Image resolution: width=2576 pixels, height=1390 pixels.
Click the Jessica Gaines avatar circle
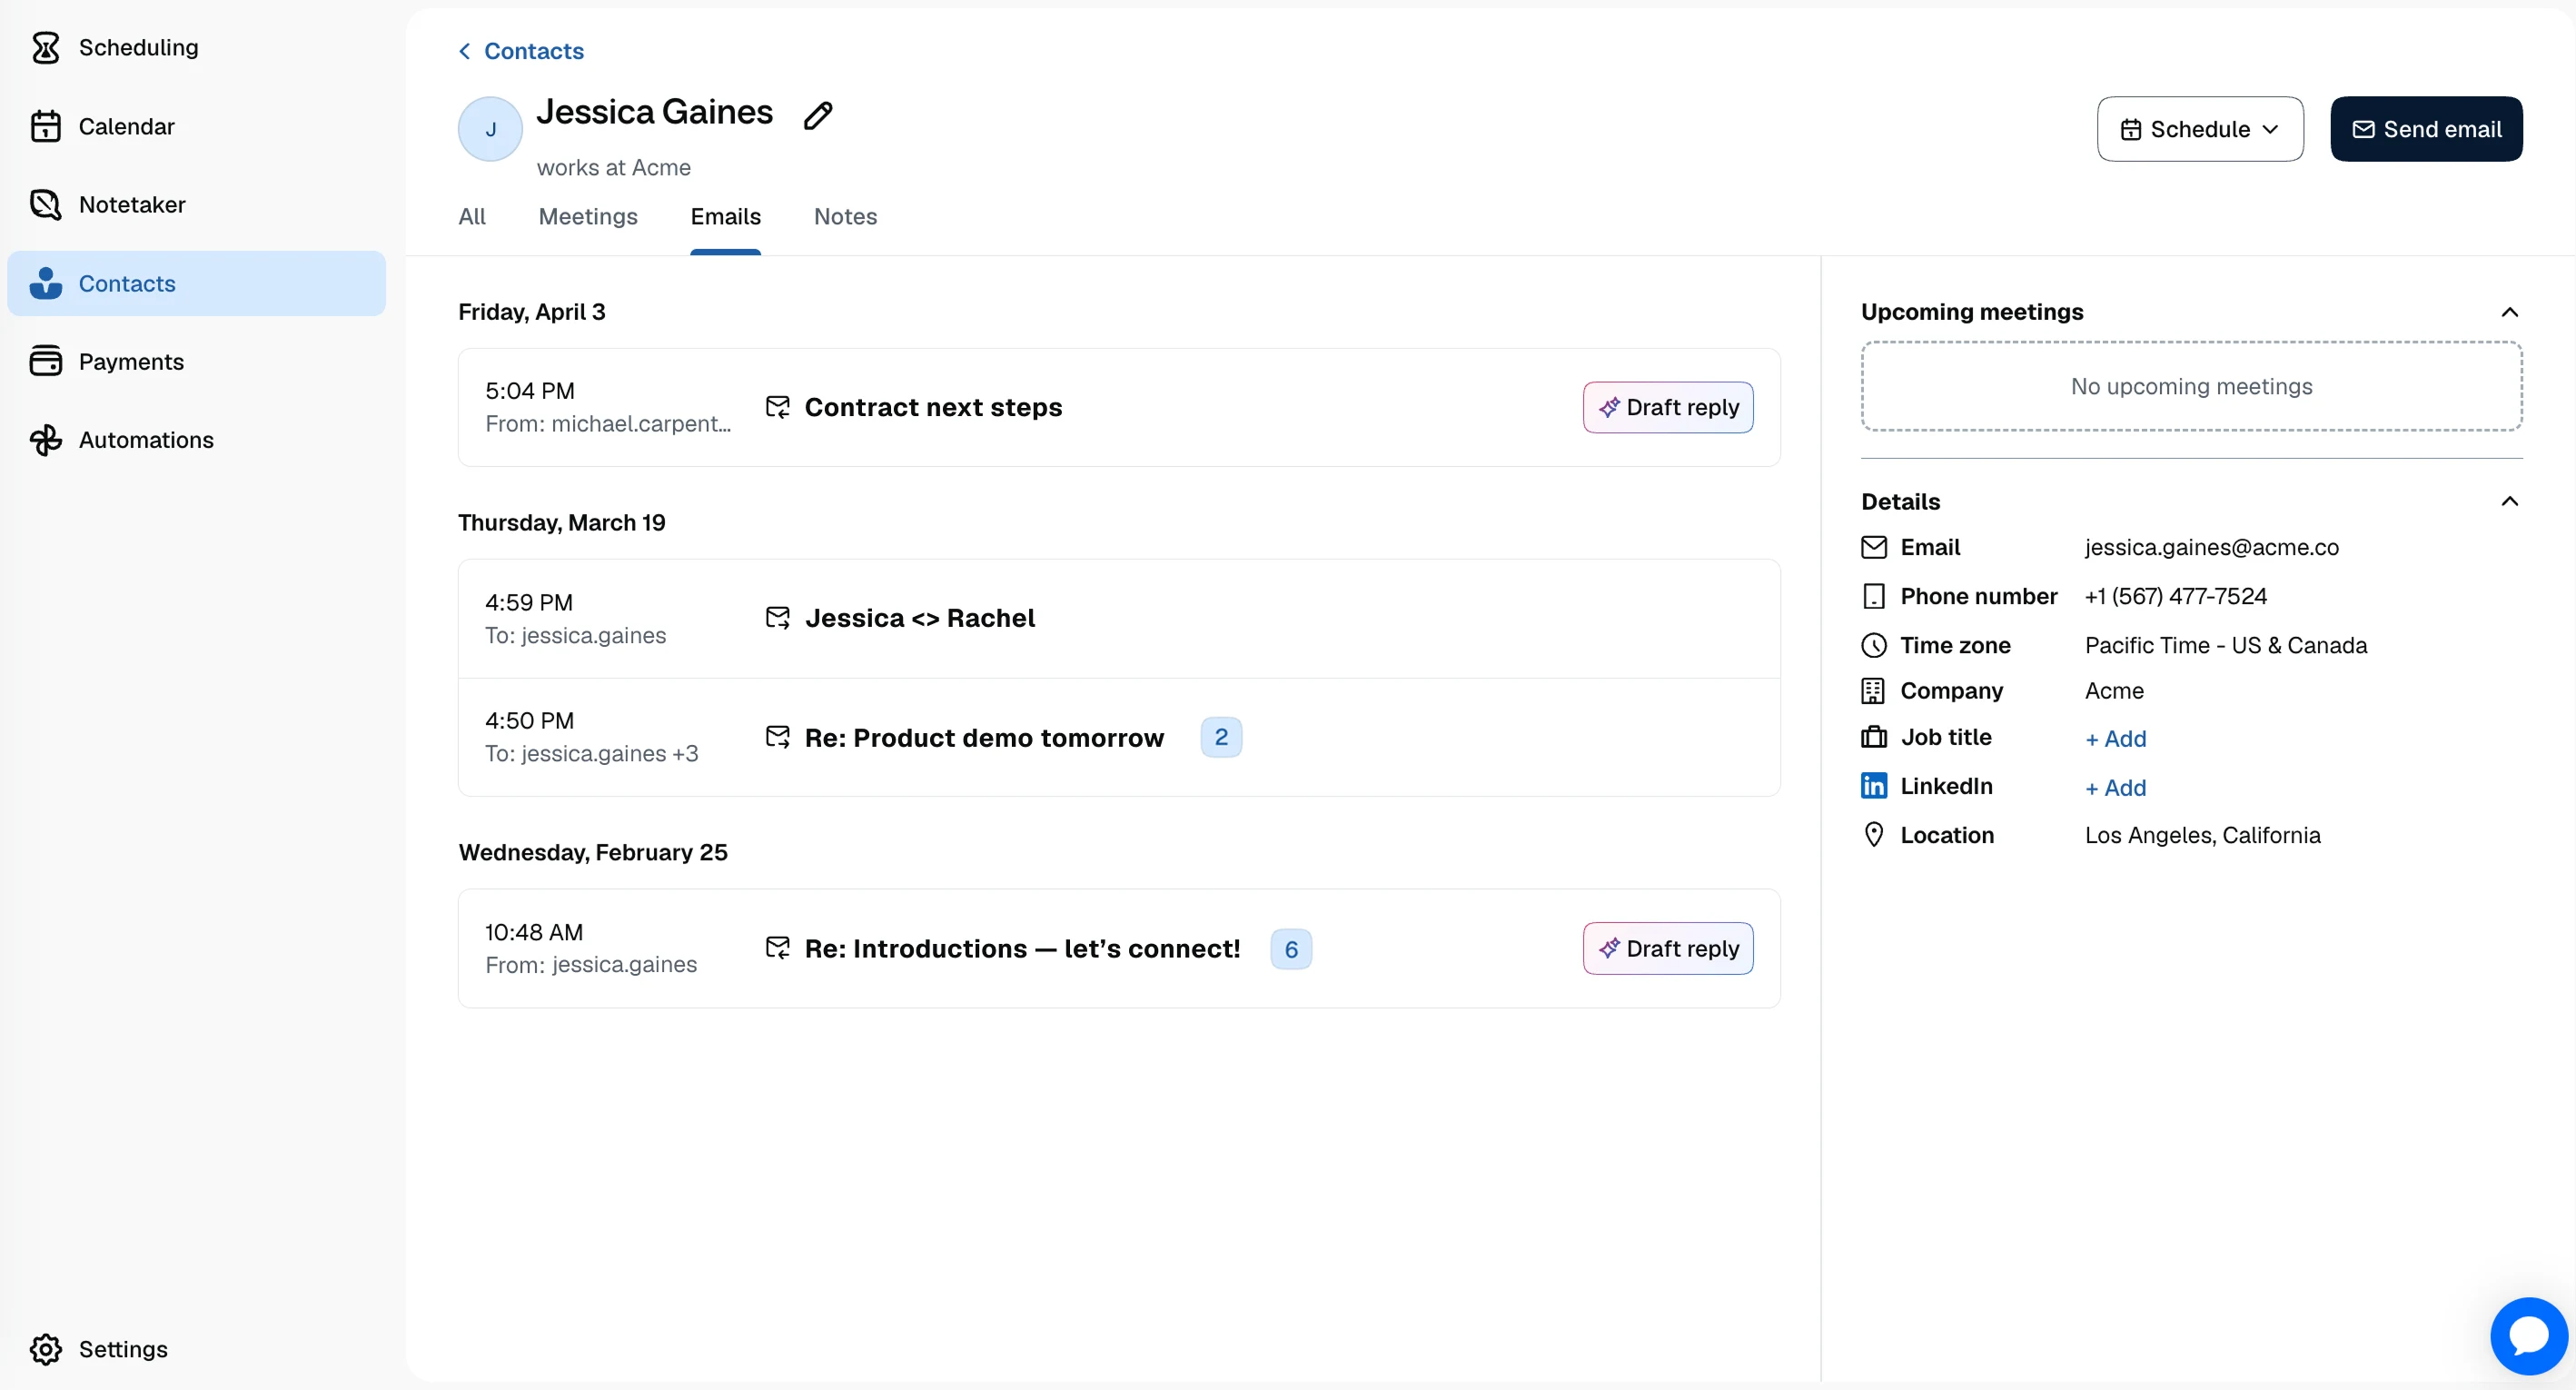point(490,129)
